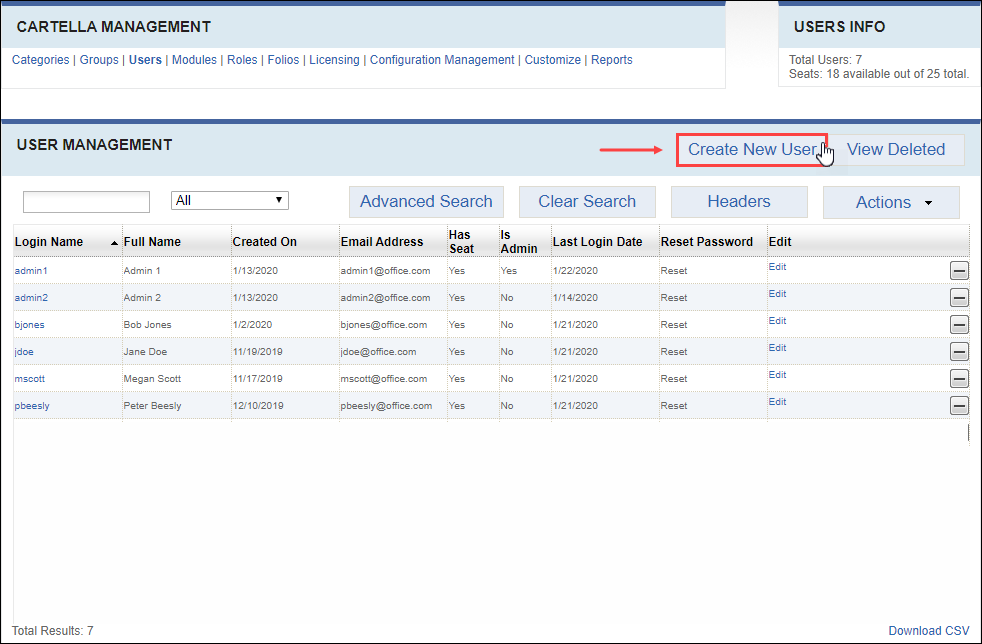Sort by Last Login Date header
The width and height of the screenshot is (982, 644).
[x=597, y=242]
